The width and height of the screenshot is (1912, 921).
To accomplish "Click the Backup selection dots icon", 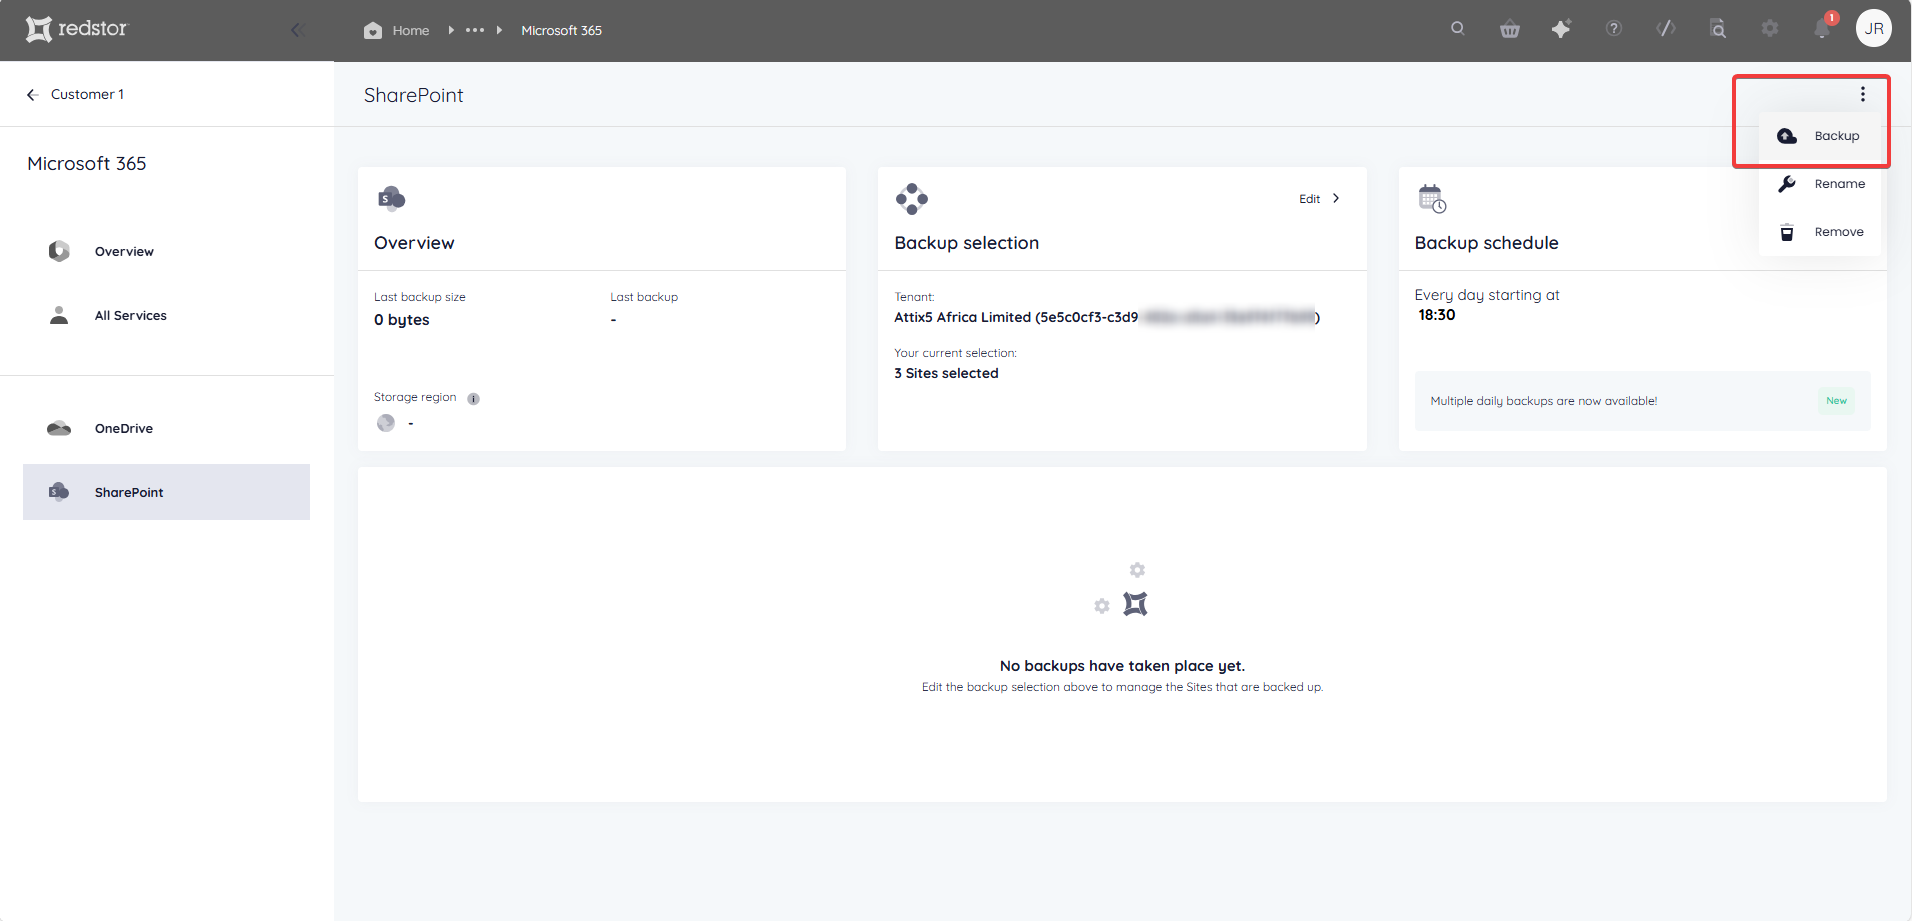I will pos(912,199).
